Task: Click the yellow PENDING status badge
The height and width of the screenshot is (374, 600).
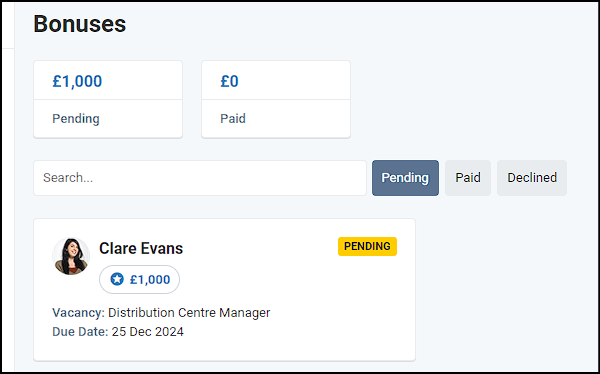Action: click(367, 247)
